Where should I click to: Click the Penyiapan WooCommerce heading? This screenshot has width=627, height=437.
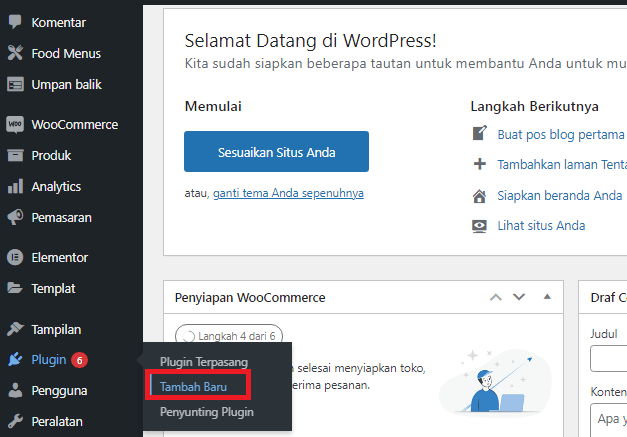(250, 297)
